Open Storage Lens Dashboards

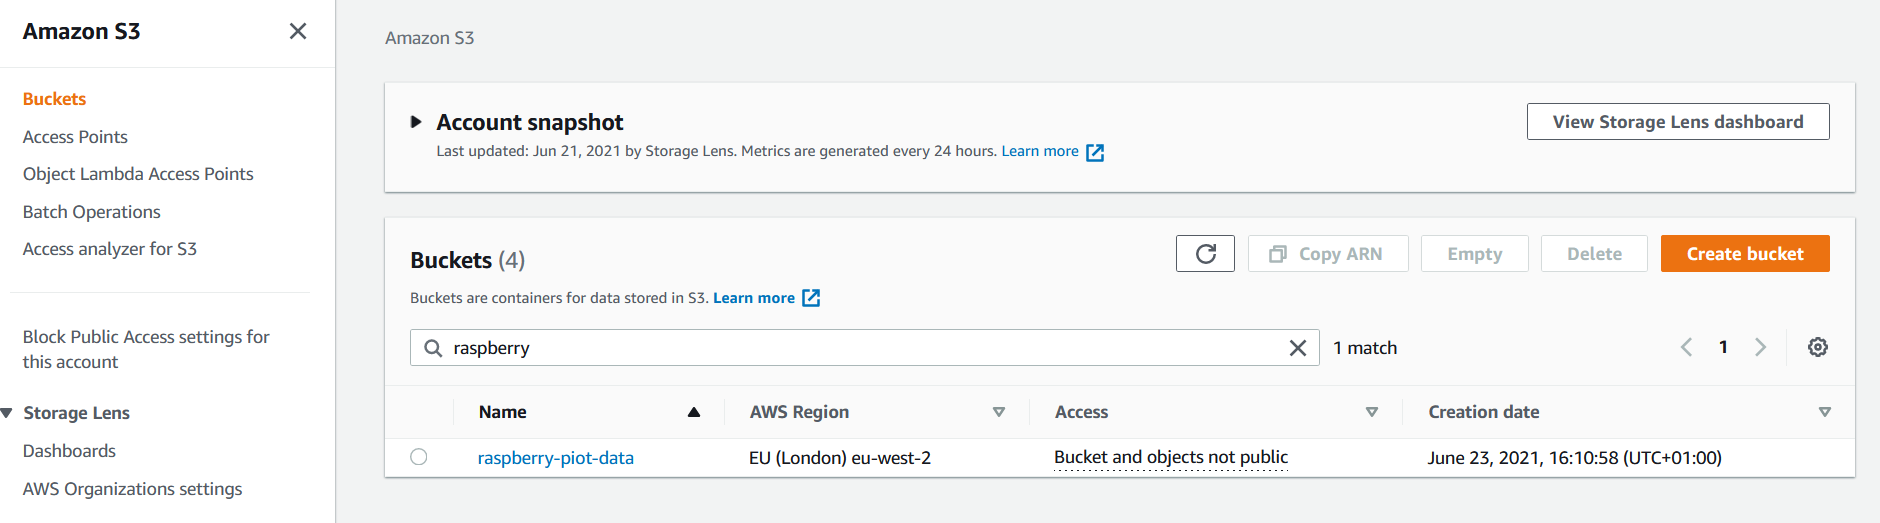pyautogui.click(x=69, y=451)
